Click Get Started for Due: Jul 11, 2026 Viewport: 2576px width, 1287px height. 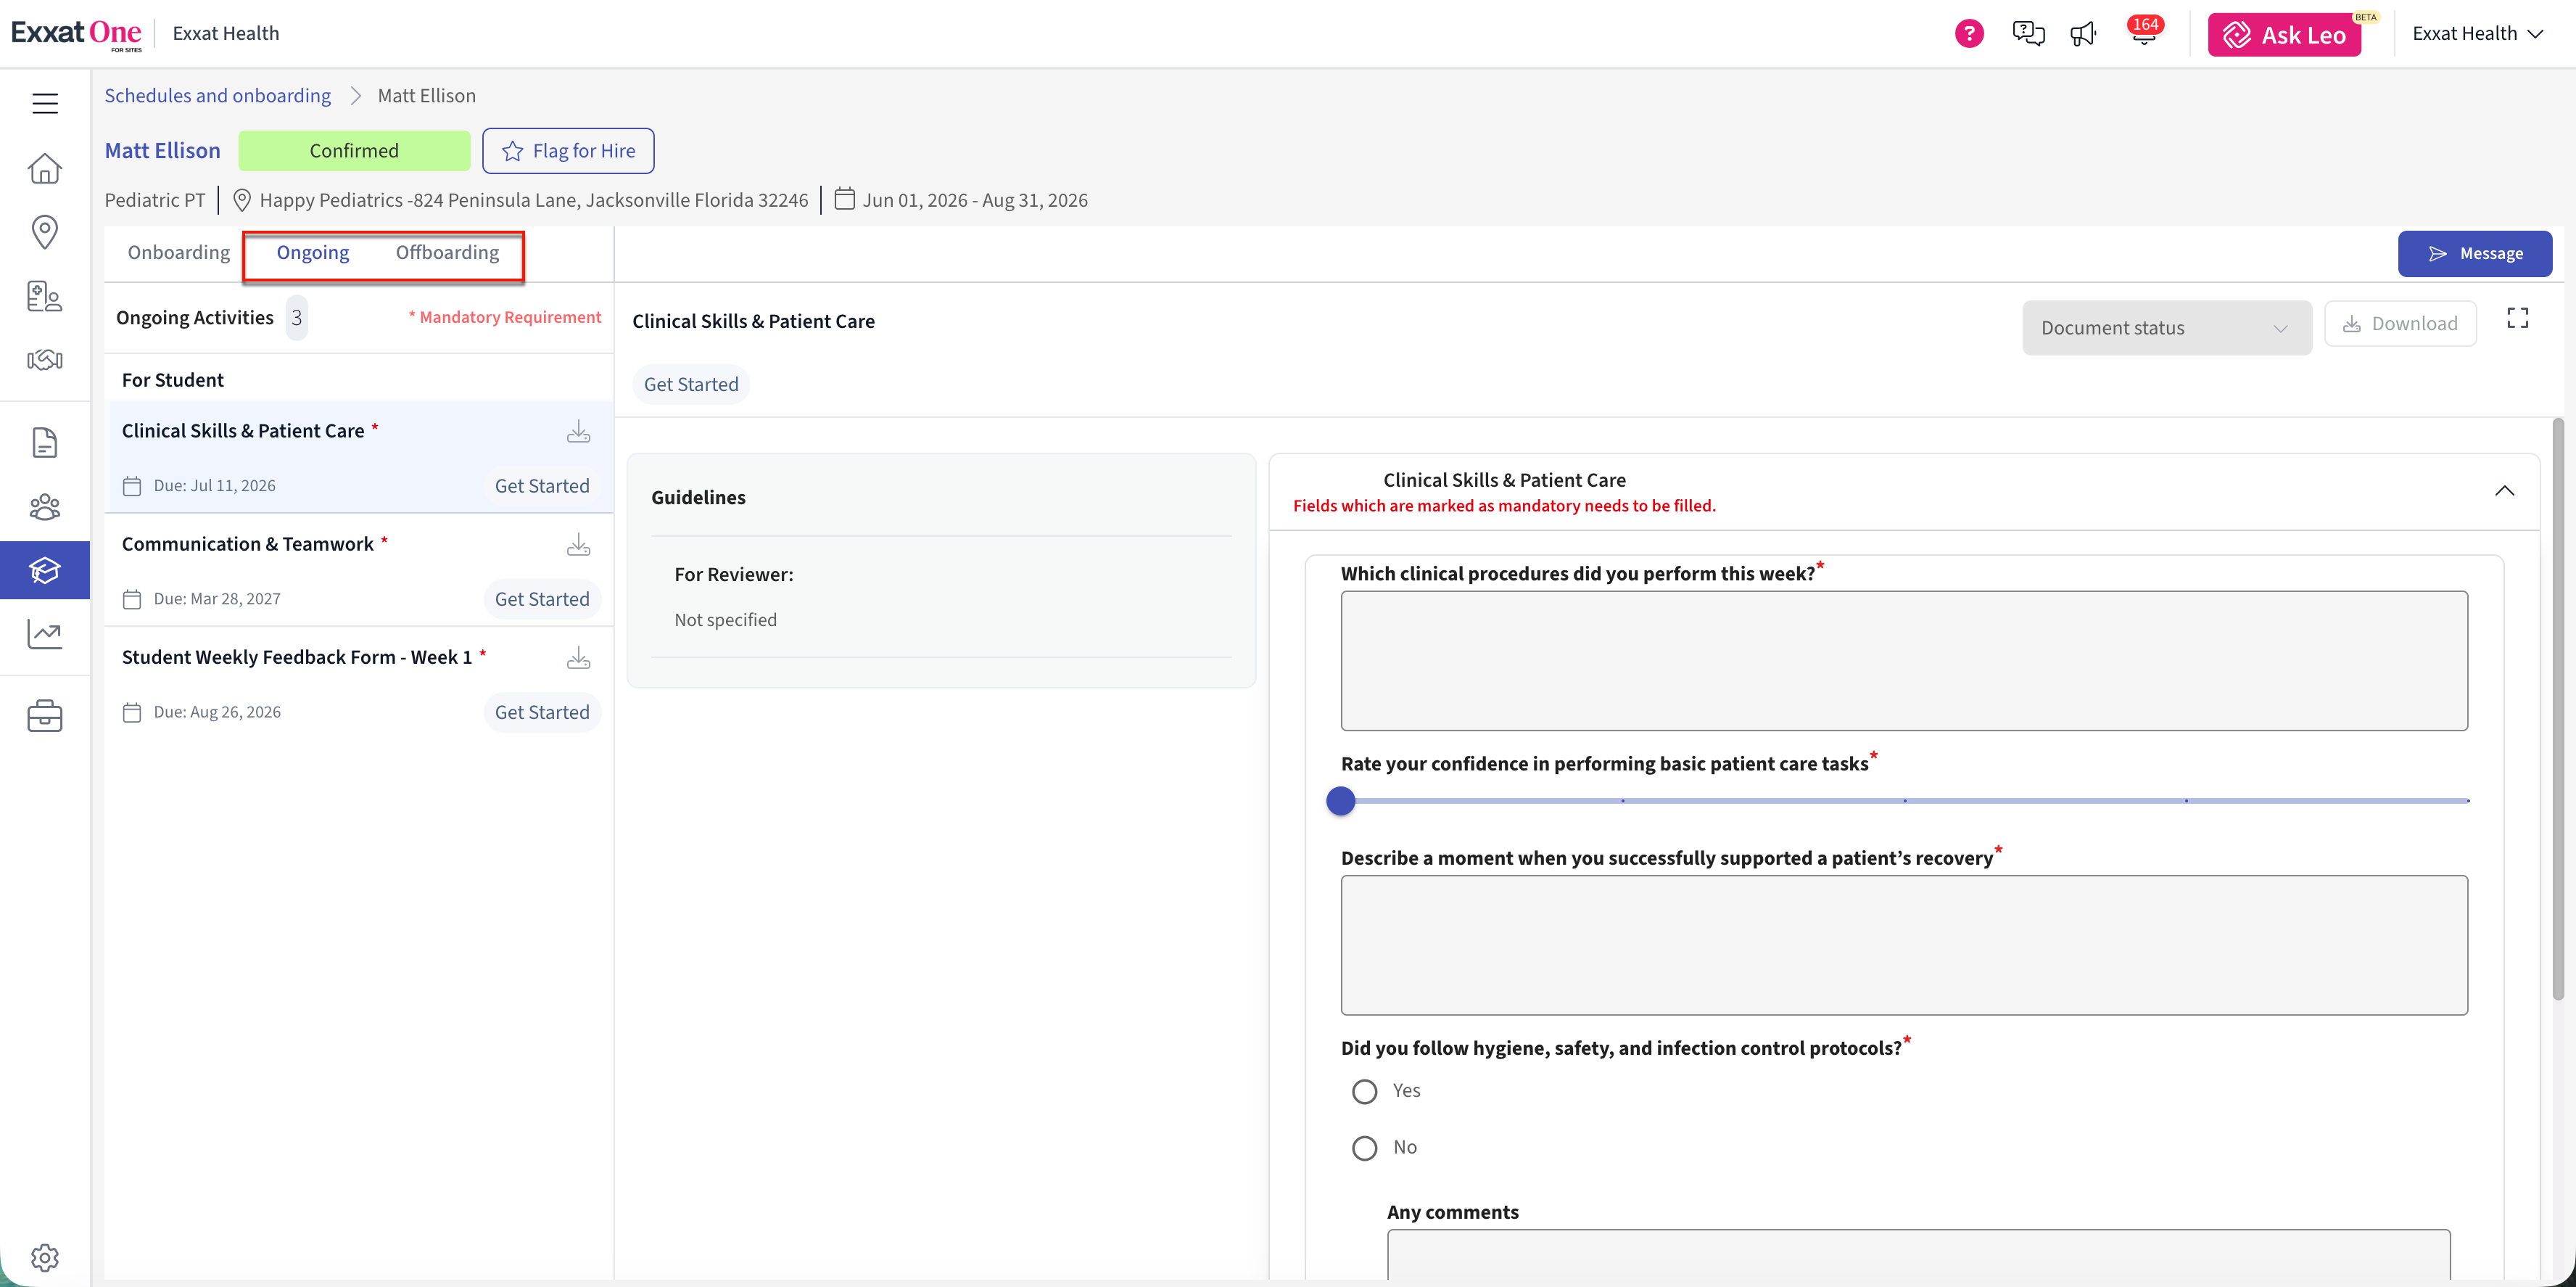[542, 486]
